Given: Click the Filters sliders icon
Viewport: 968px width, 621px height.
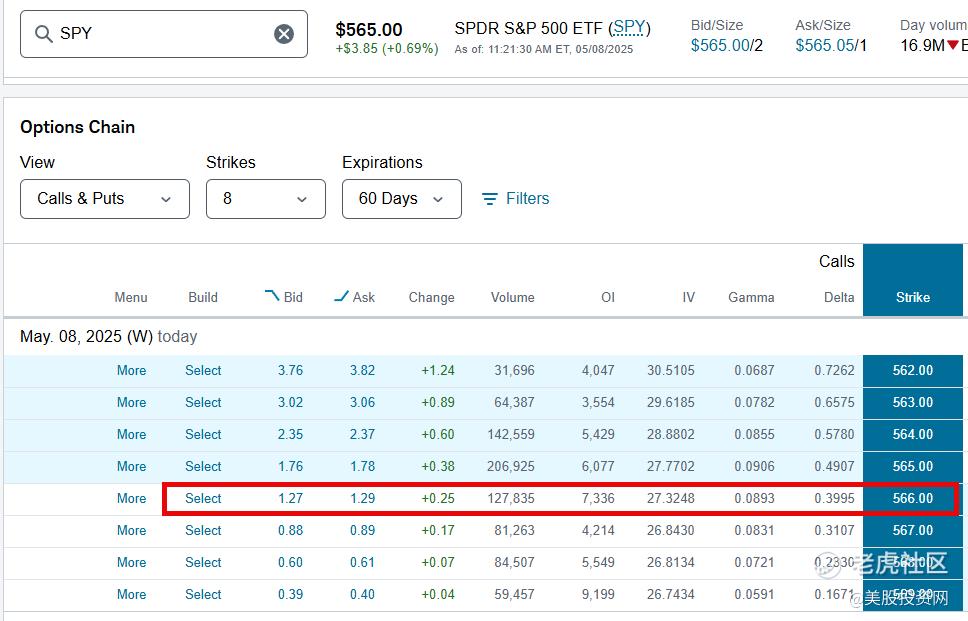Looking at the screenshot, I should (x=490, y=199).
